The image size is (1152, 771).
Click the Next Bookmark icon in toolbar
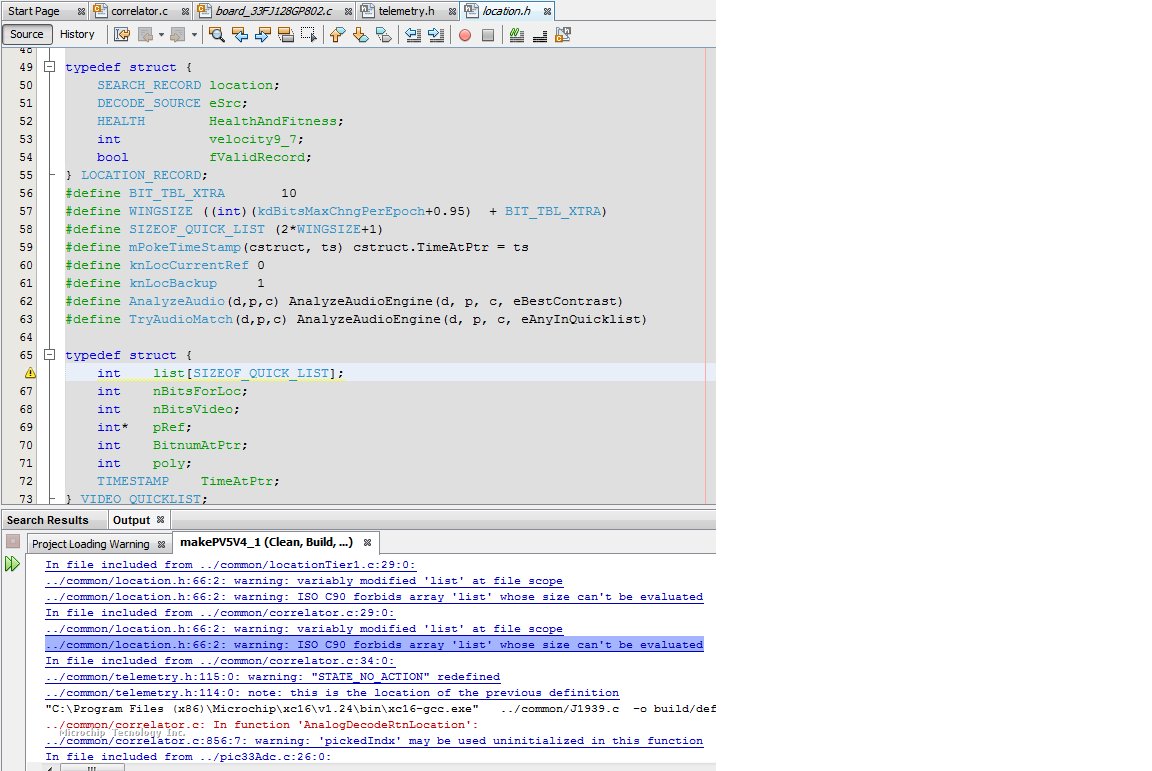[360, 34]
